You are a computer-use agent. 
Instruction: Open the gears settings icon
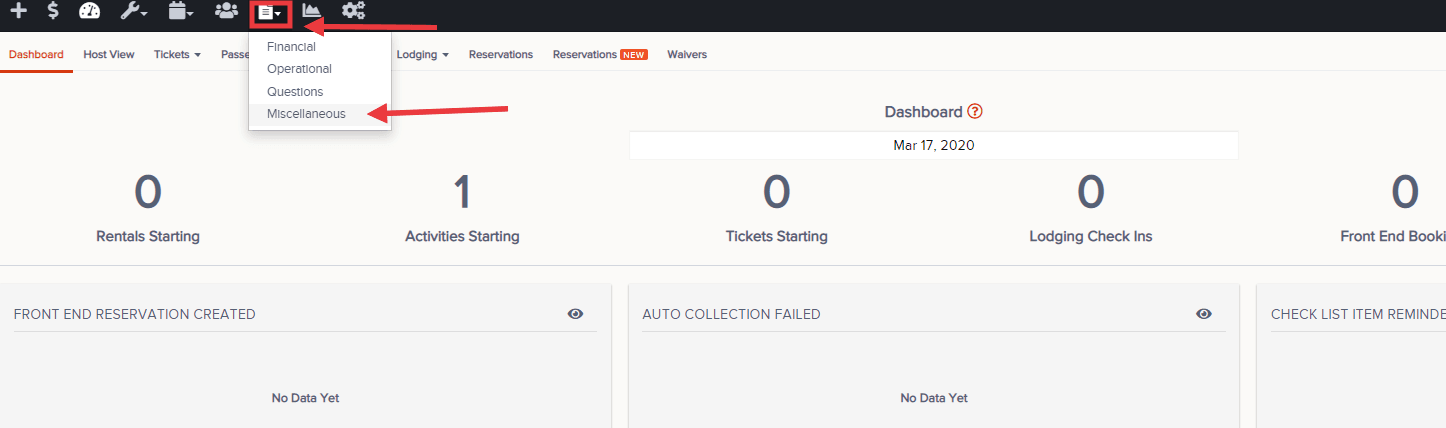[x=353, y=12]
